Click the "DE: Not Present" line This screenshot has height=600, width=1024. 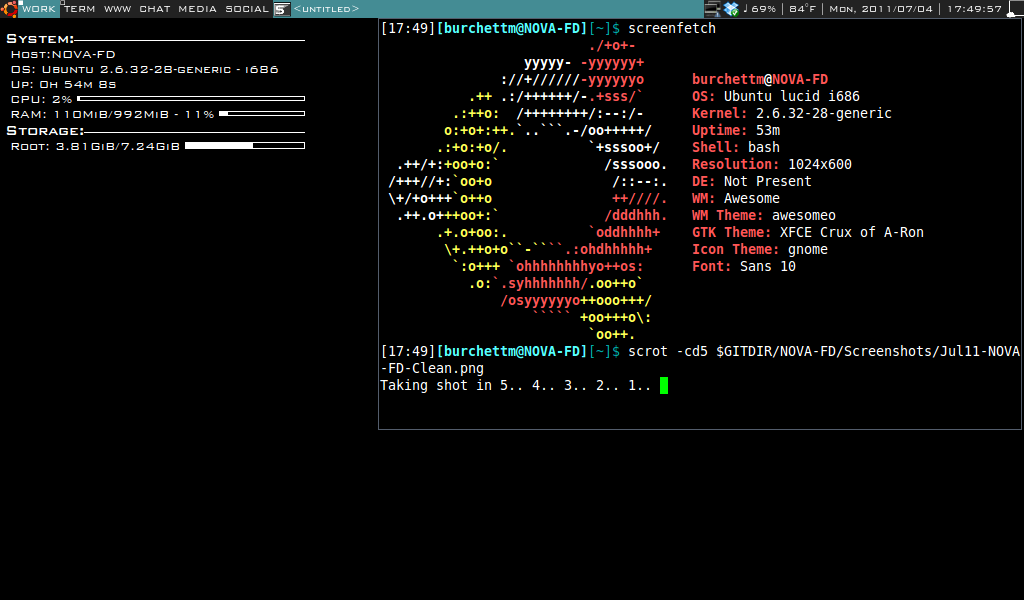752,181
